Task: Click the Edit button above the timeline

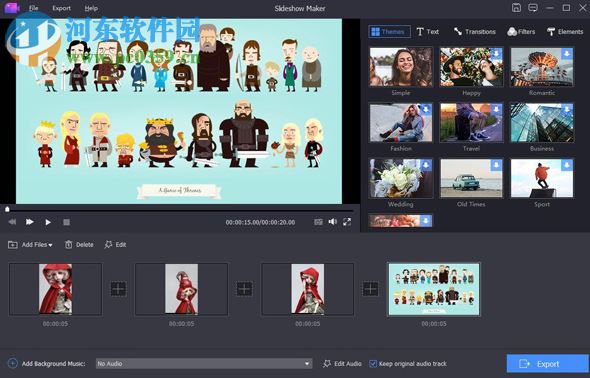Action: click(115, 244)
